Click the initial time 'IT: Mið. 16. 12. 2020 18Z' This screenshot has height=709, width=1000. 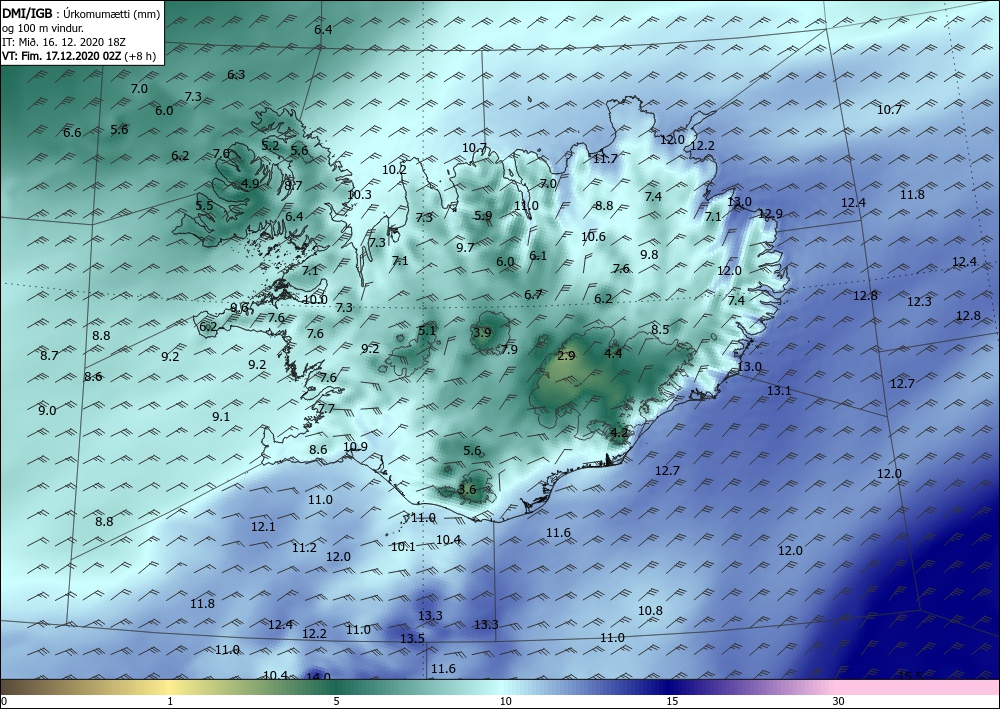(64, 41)
